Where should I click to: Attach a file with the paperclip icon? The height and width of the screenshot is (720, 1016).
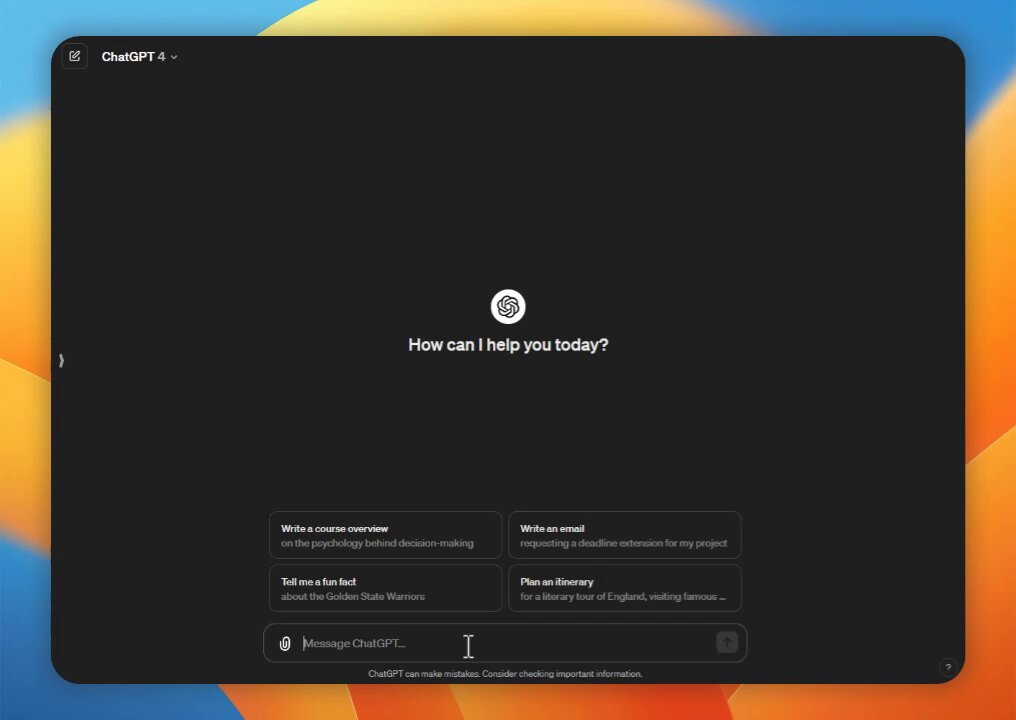pos(285,644)
